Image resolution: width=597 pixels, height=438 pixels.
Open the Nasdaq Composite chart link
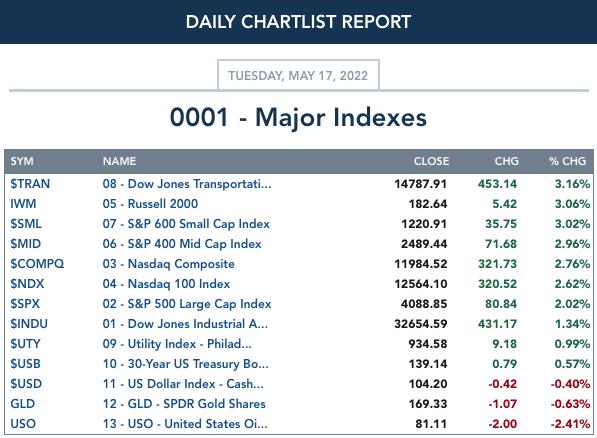[168, 264]
